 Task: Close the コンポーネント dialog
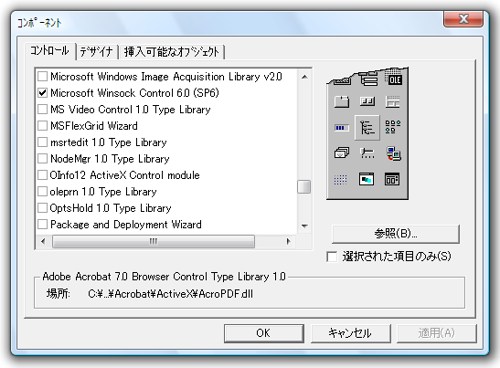pos(463,19)
